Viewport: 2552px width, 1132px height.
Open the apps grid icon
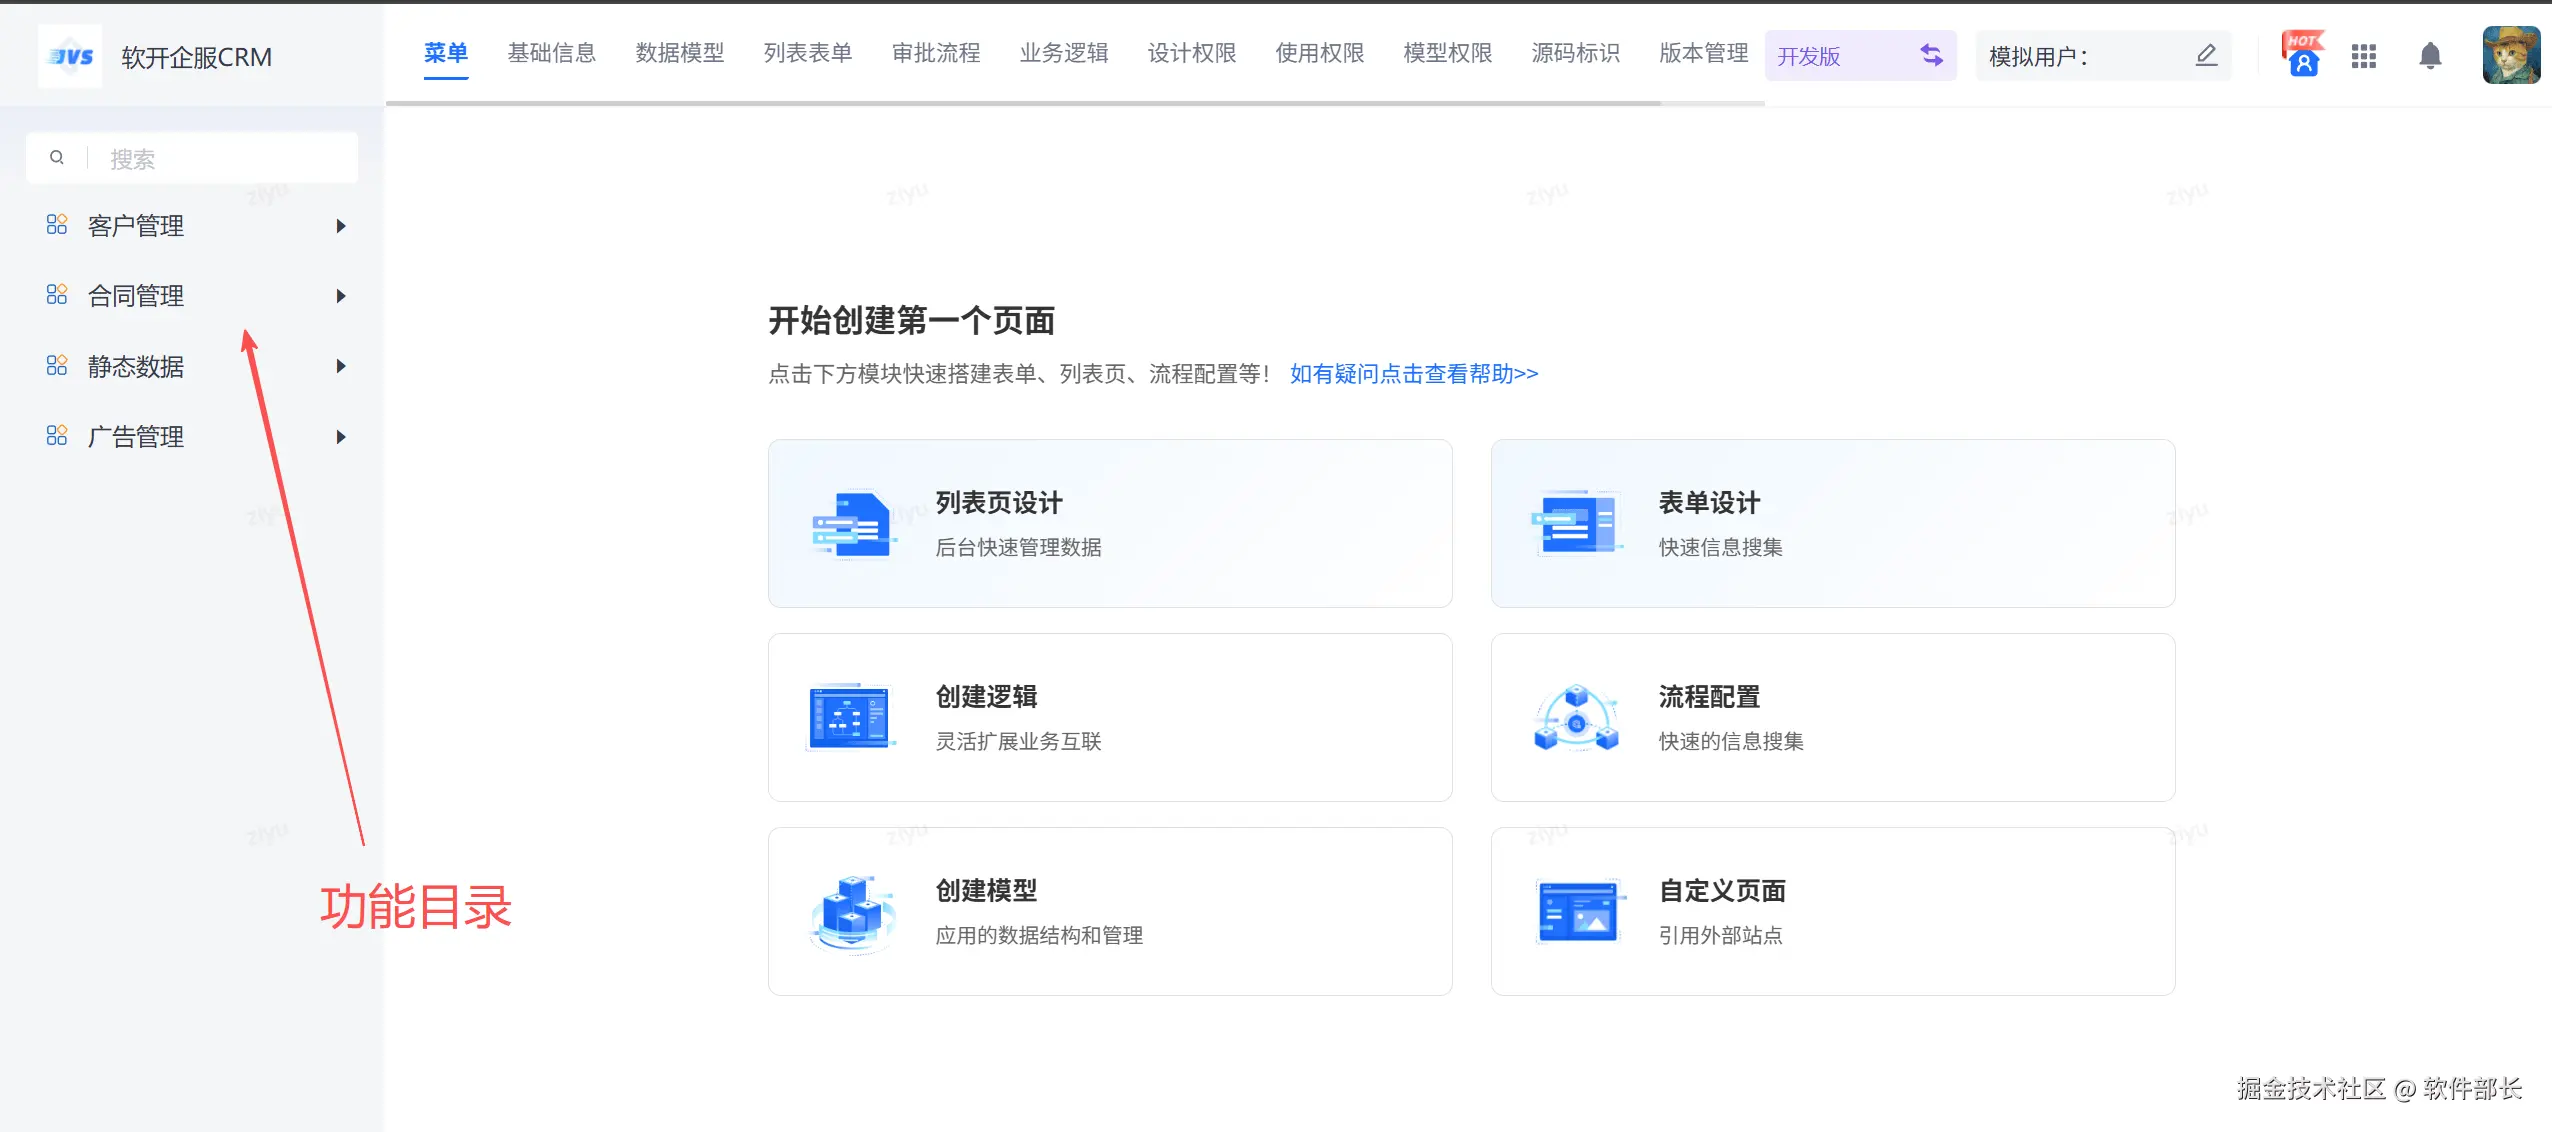tap(2364, 56)
